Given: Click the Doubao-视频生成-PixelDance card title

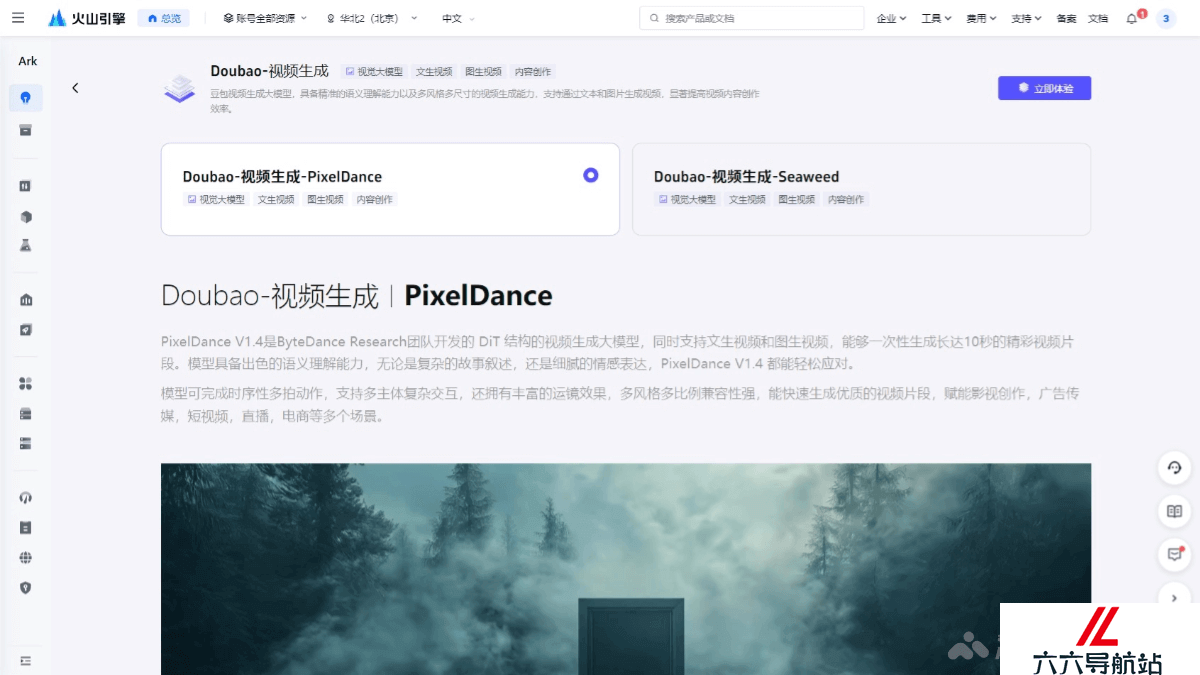Looking at the screenshot, I should (x=282, y=177).
